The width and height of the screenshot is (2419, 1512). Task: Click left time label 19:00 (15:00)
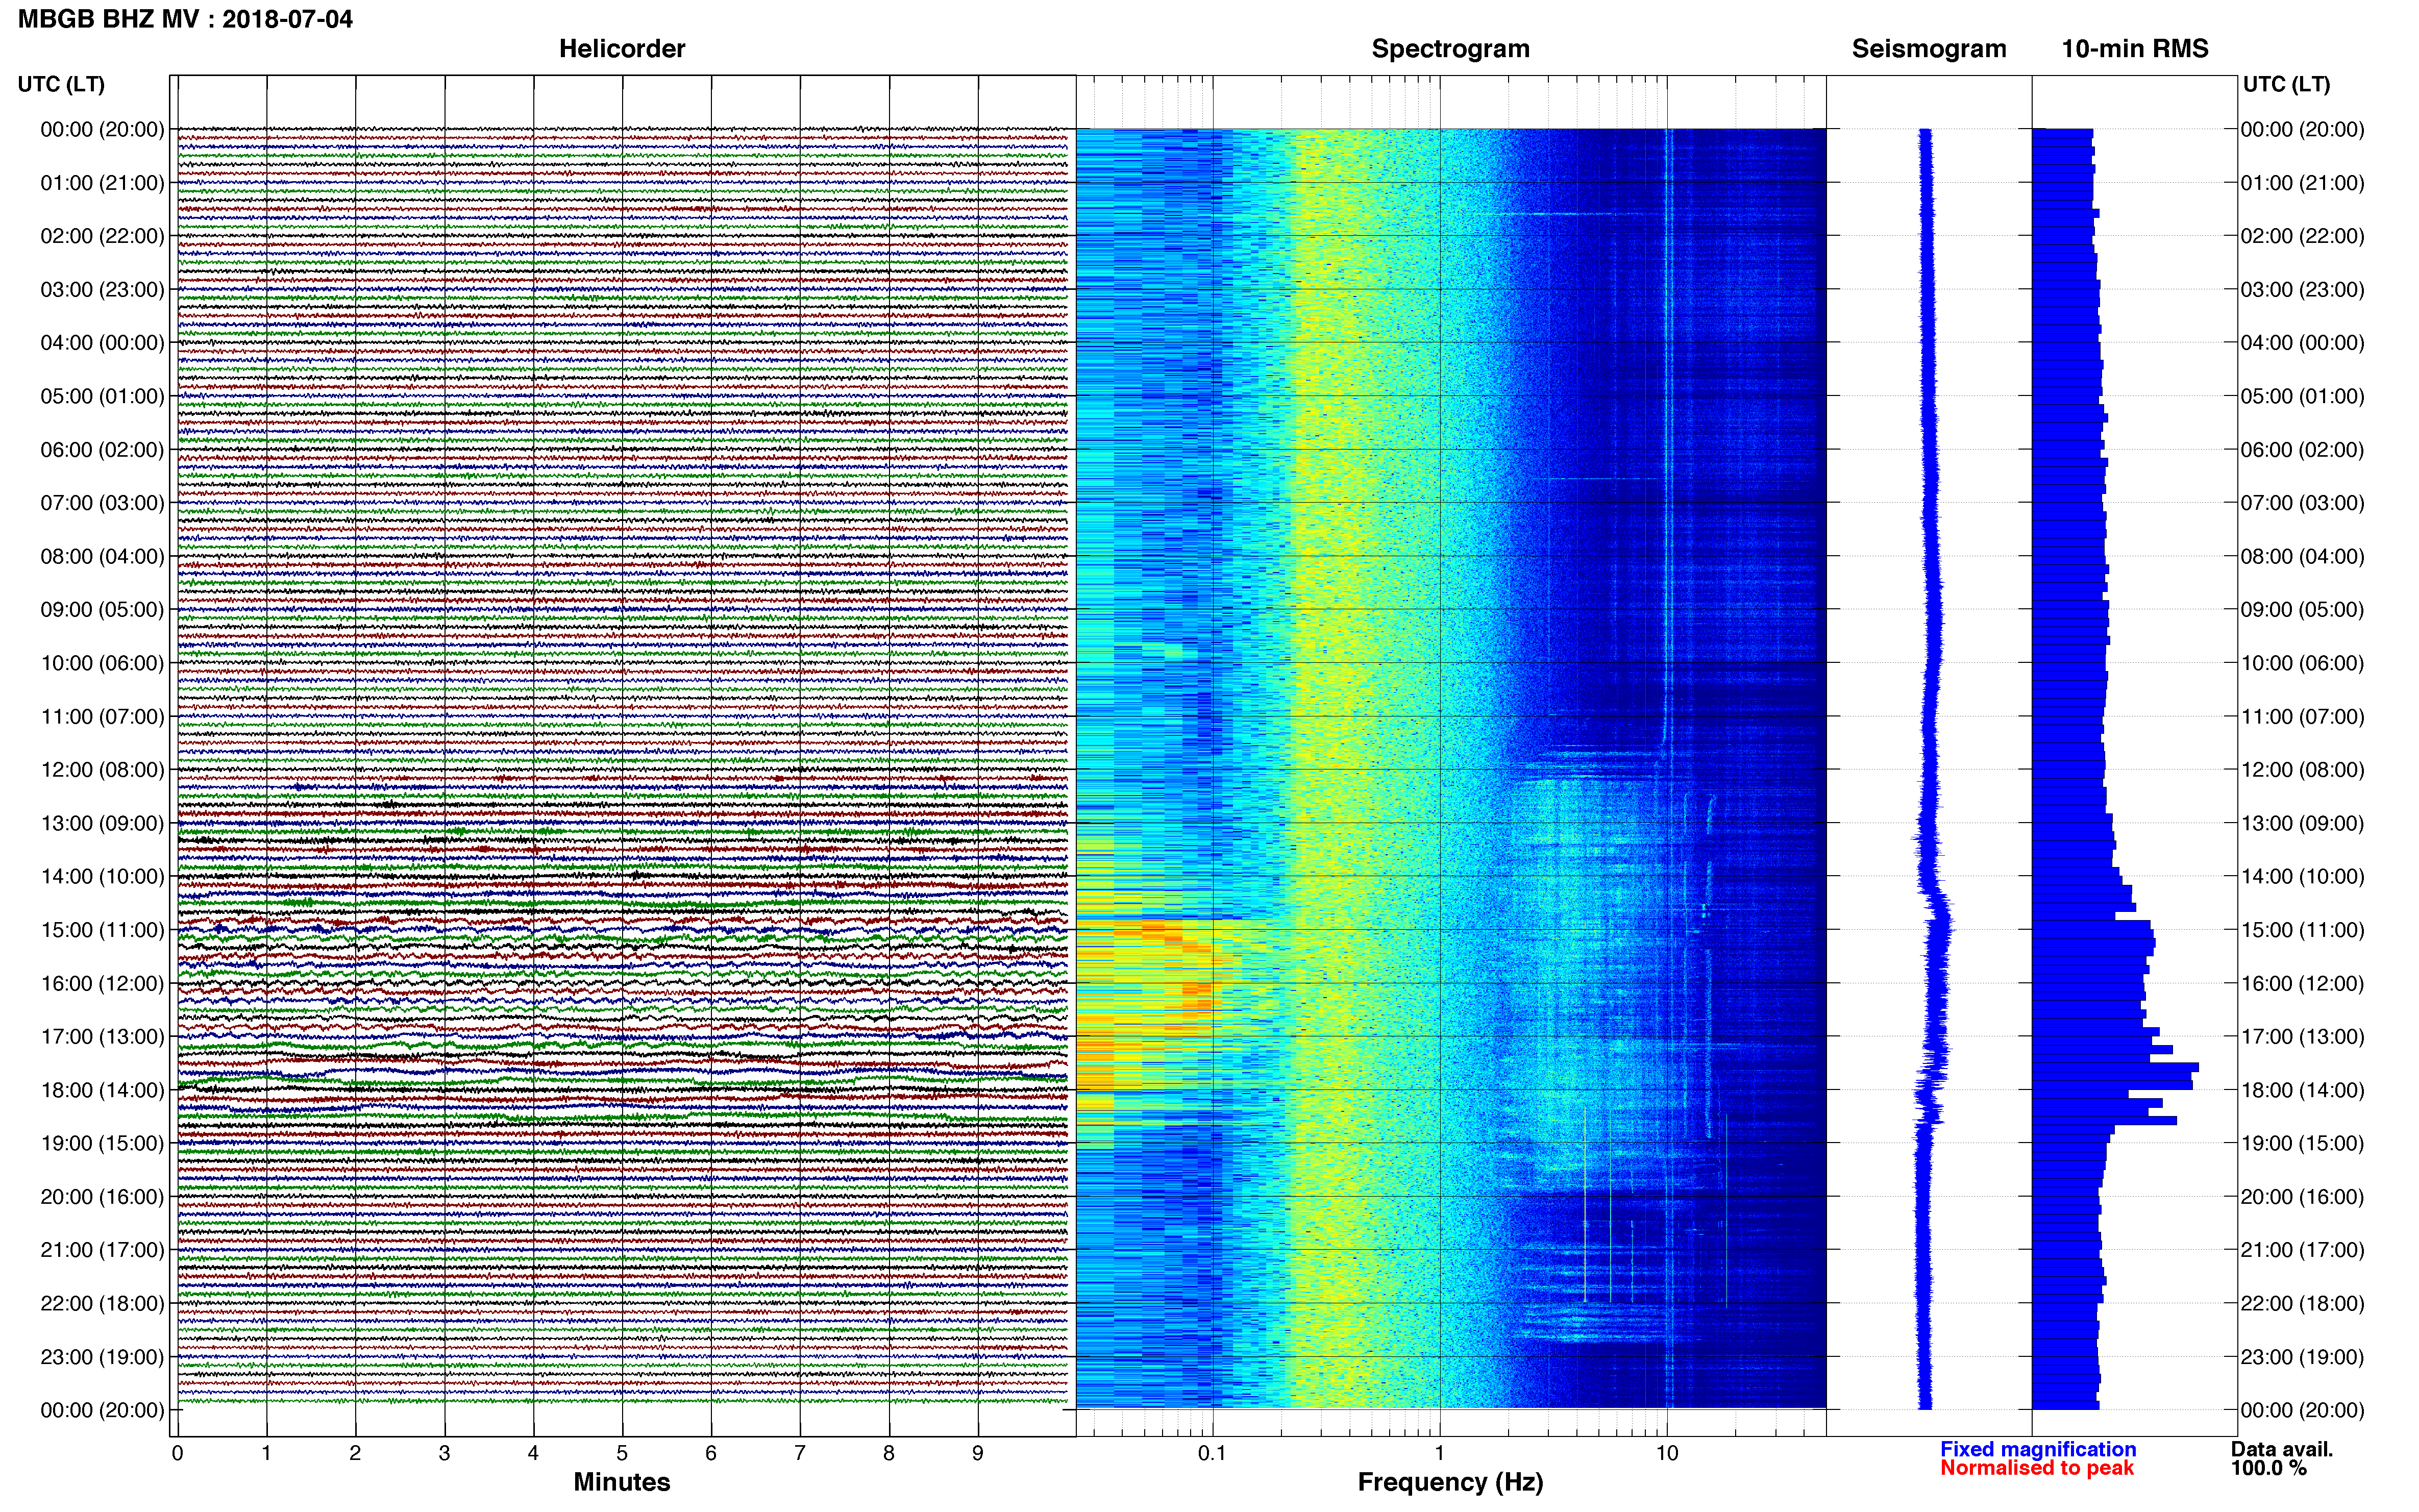[102, 1143]
